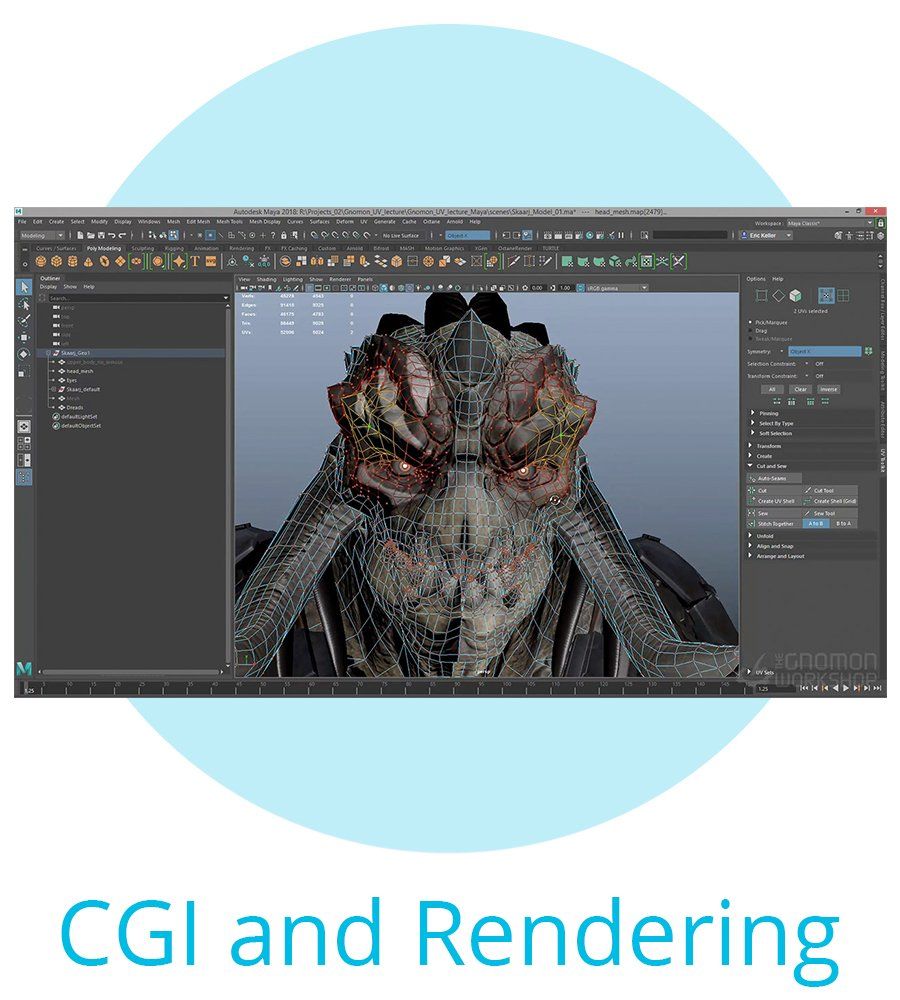Click the Create UV Shell button

pos(774,501)
